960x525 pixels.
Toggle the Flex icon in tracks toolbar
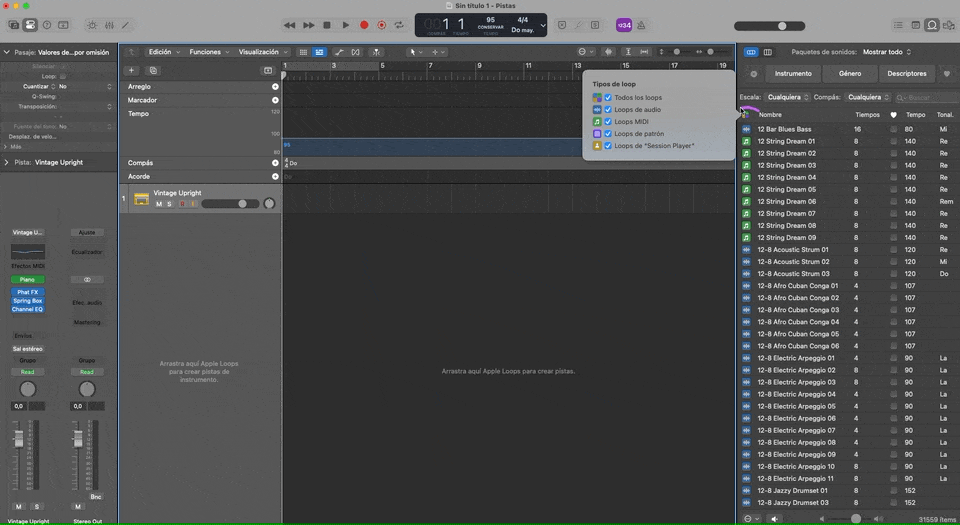(x=356, y=52)
